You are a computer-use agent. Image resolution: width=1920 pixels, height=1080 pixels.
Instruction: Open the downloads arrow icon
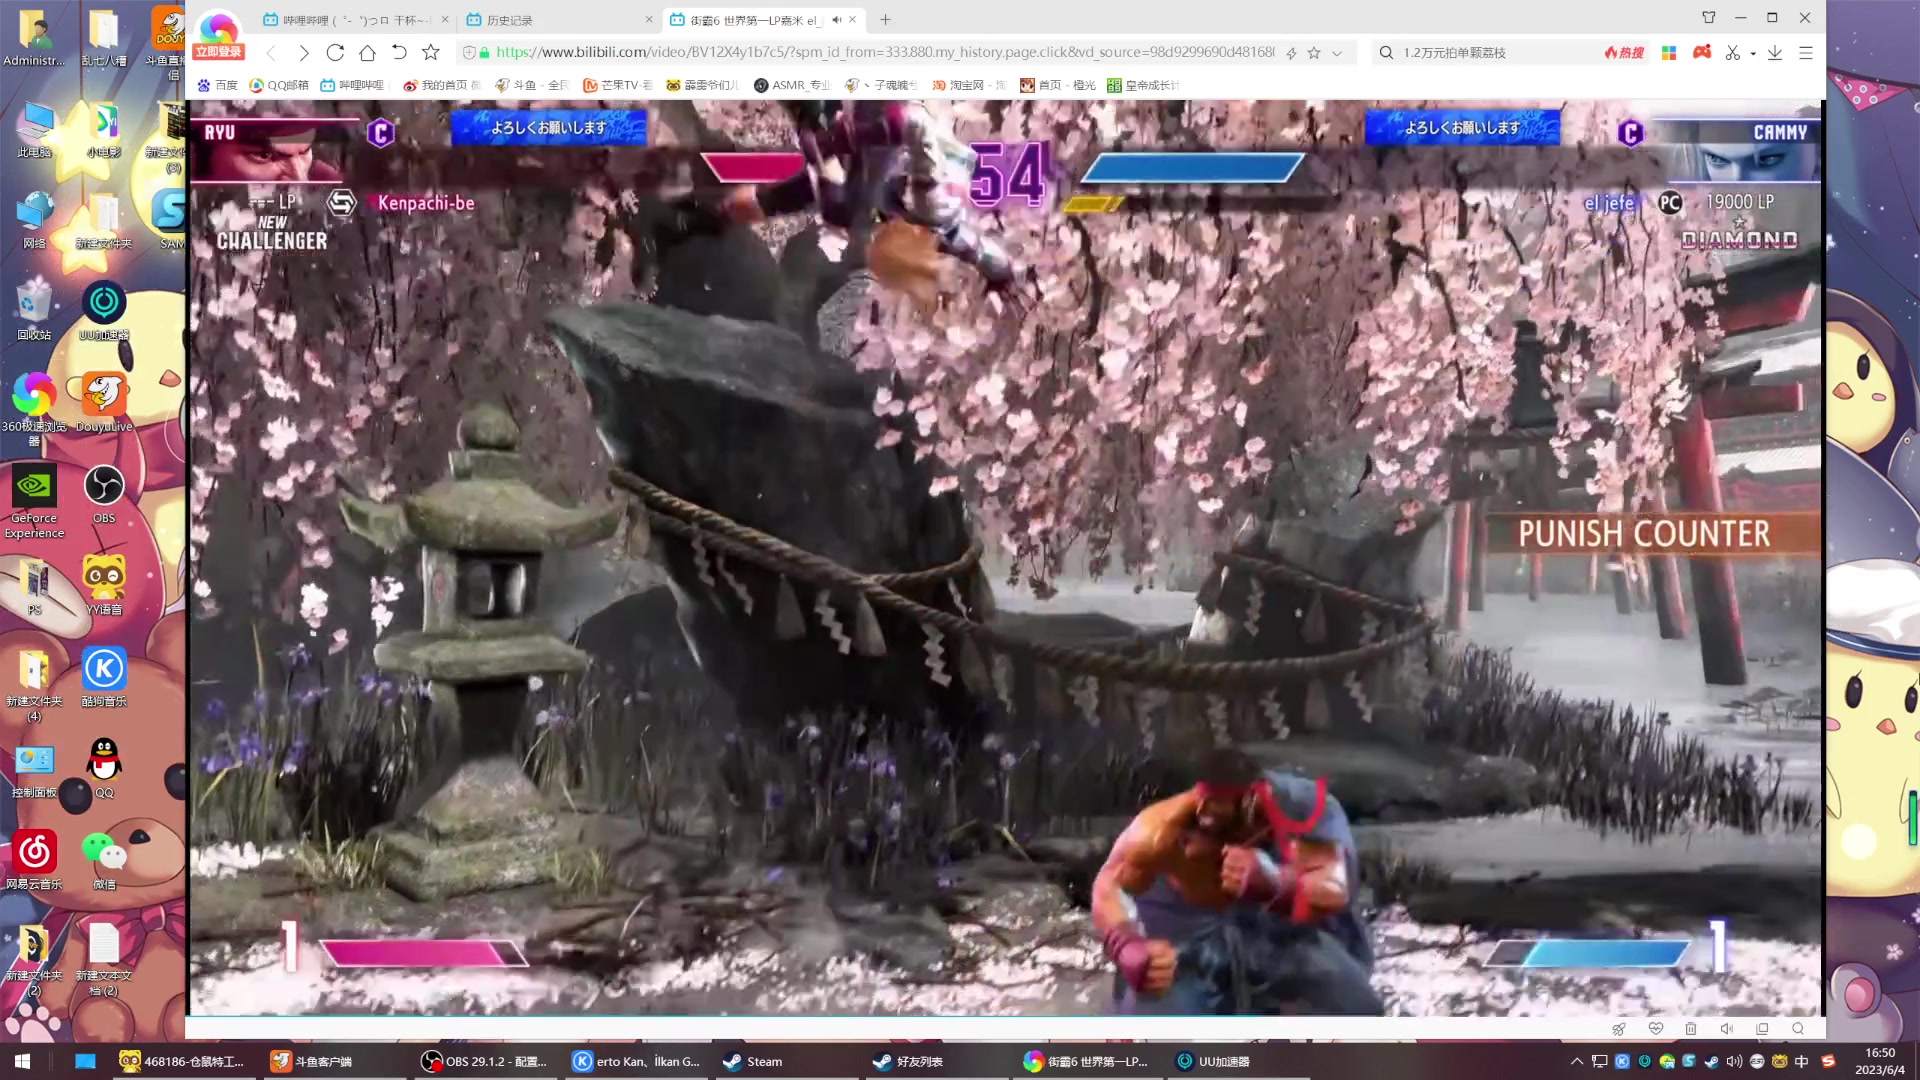(1775, 53)
